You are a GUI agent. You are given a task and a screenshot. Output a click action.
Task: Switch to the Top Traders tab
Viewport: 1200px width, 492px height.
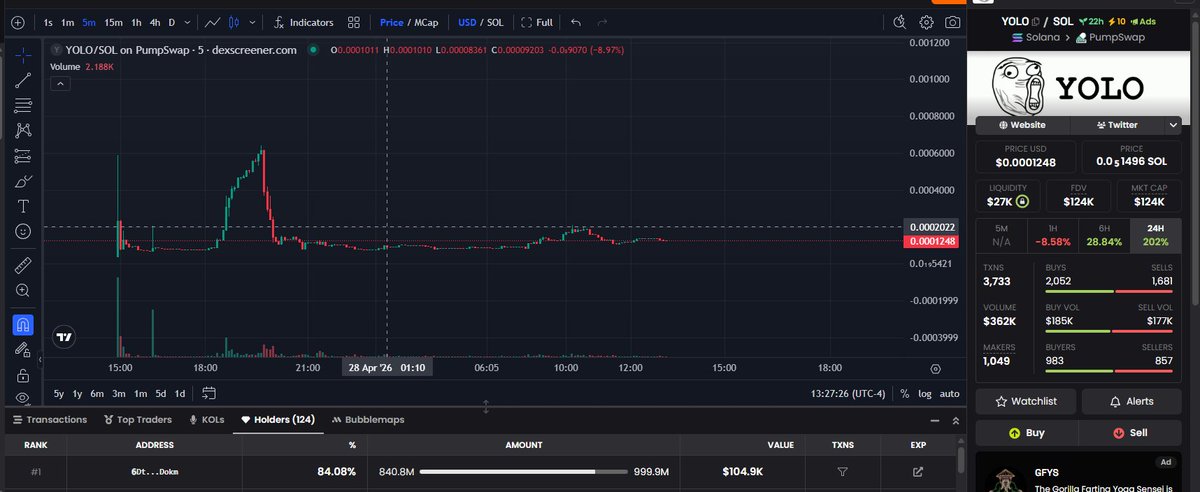click(137, 420)
